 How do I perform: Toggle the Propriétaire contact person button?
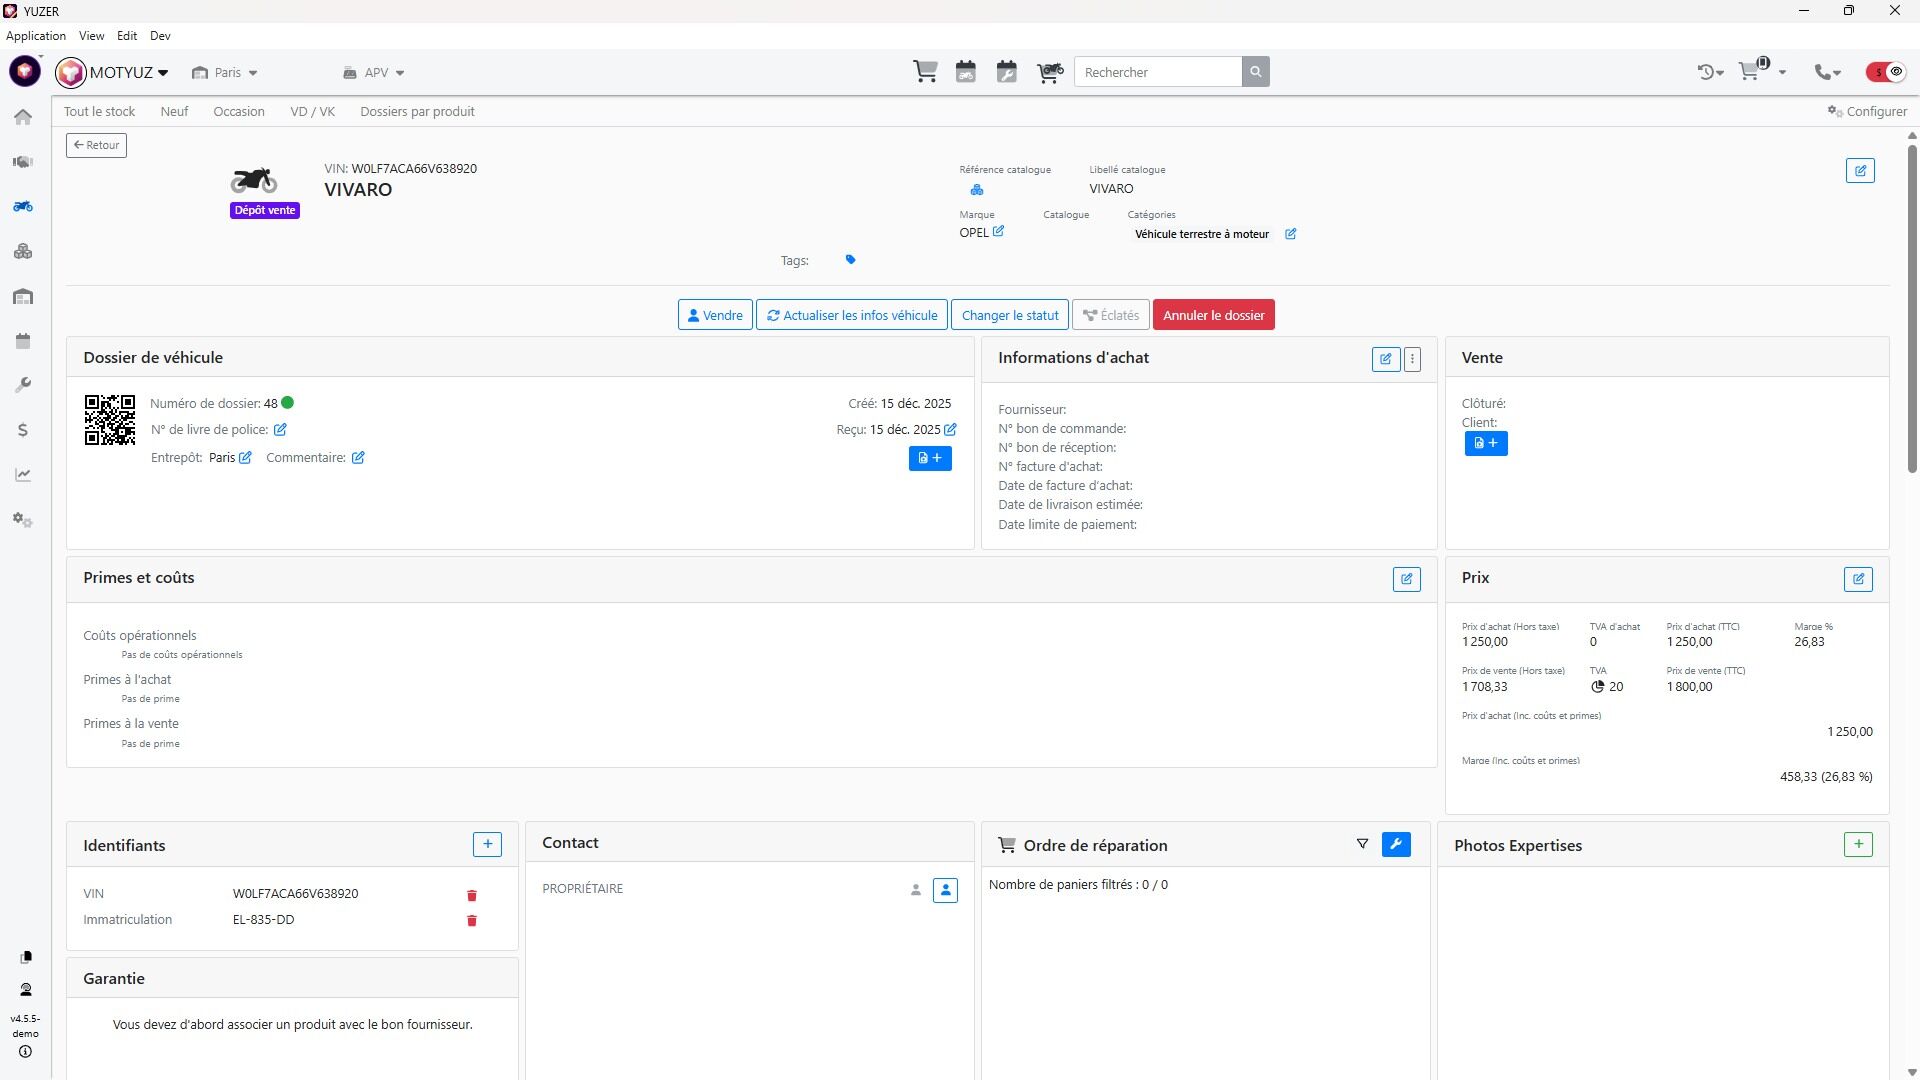point(945,890)
